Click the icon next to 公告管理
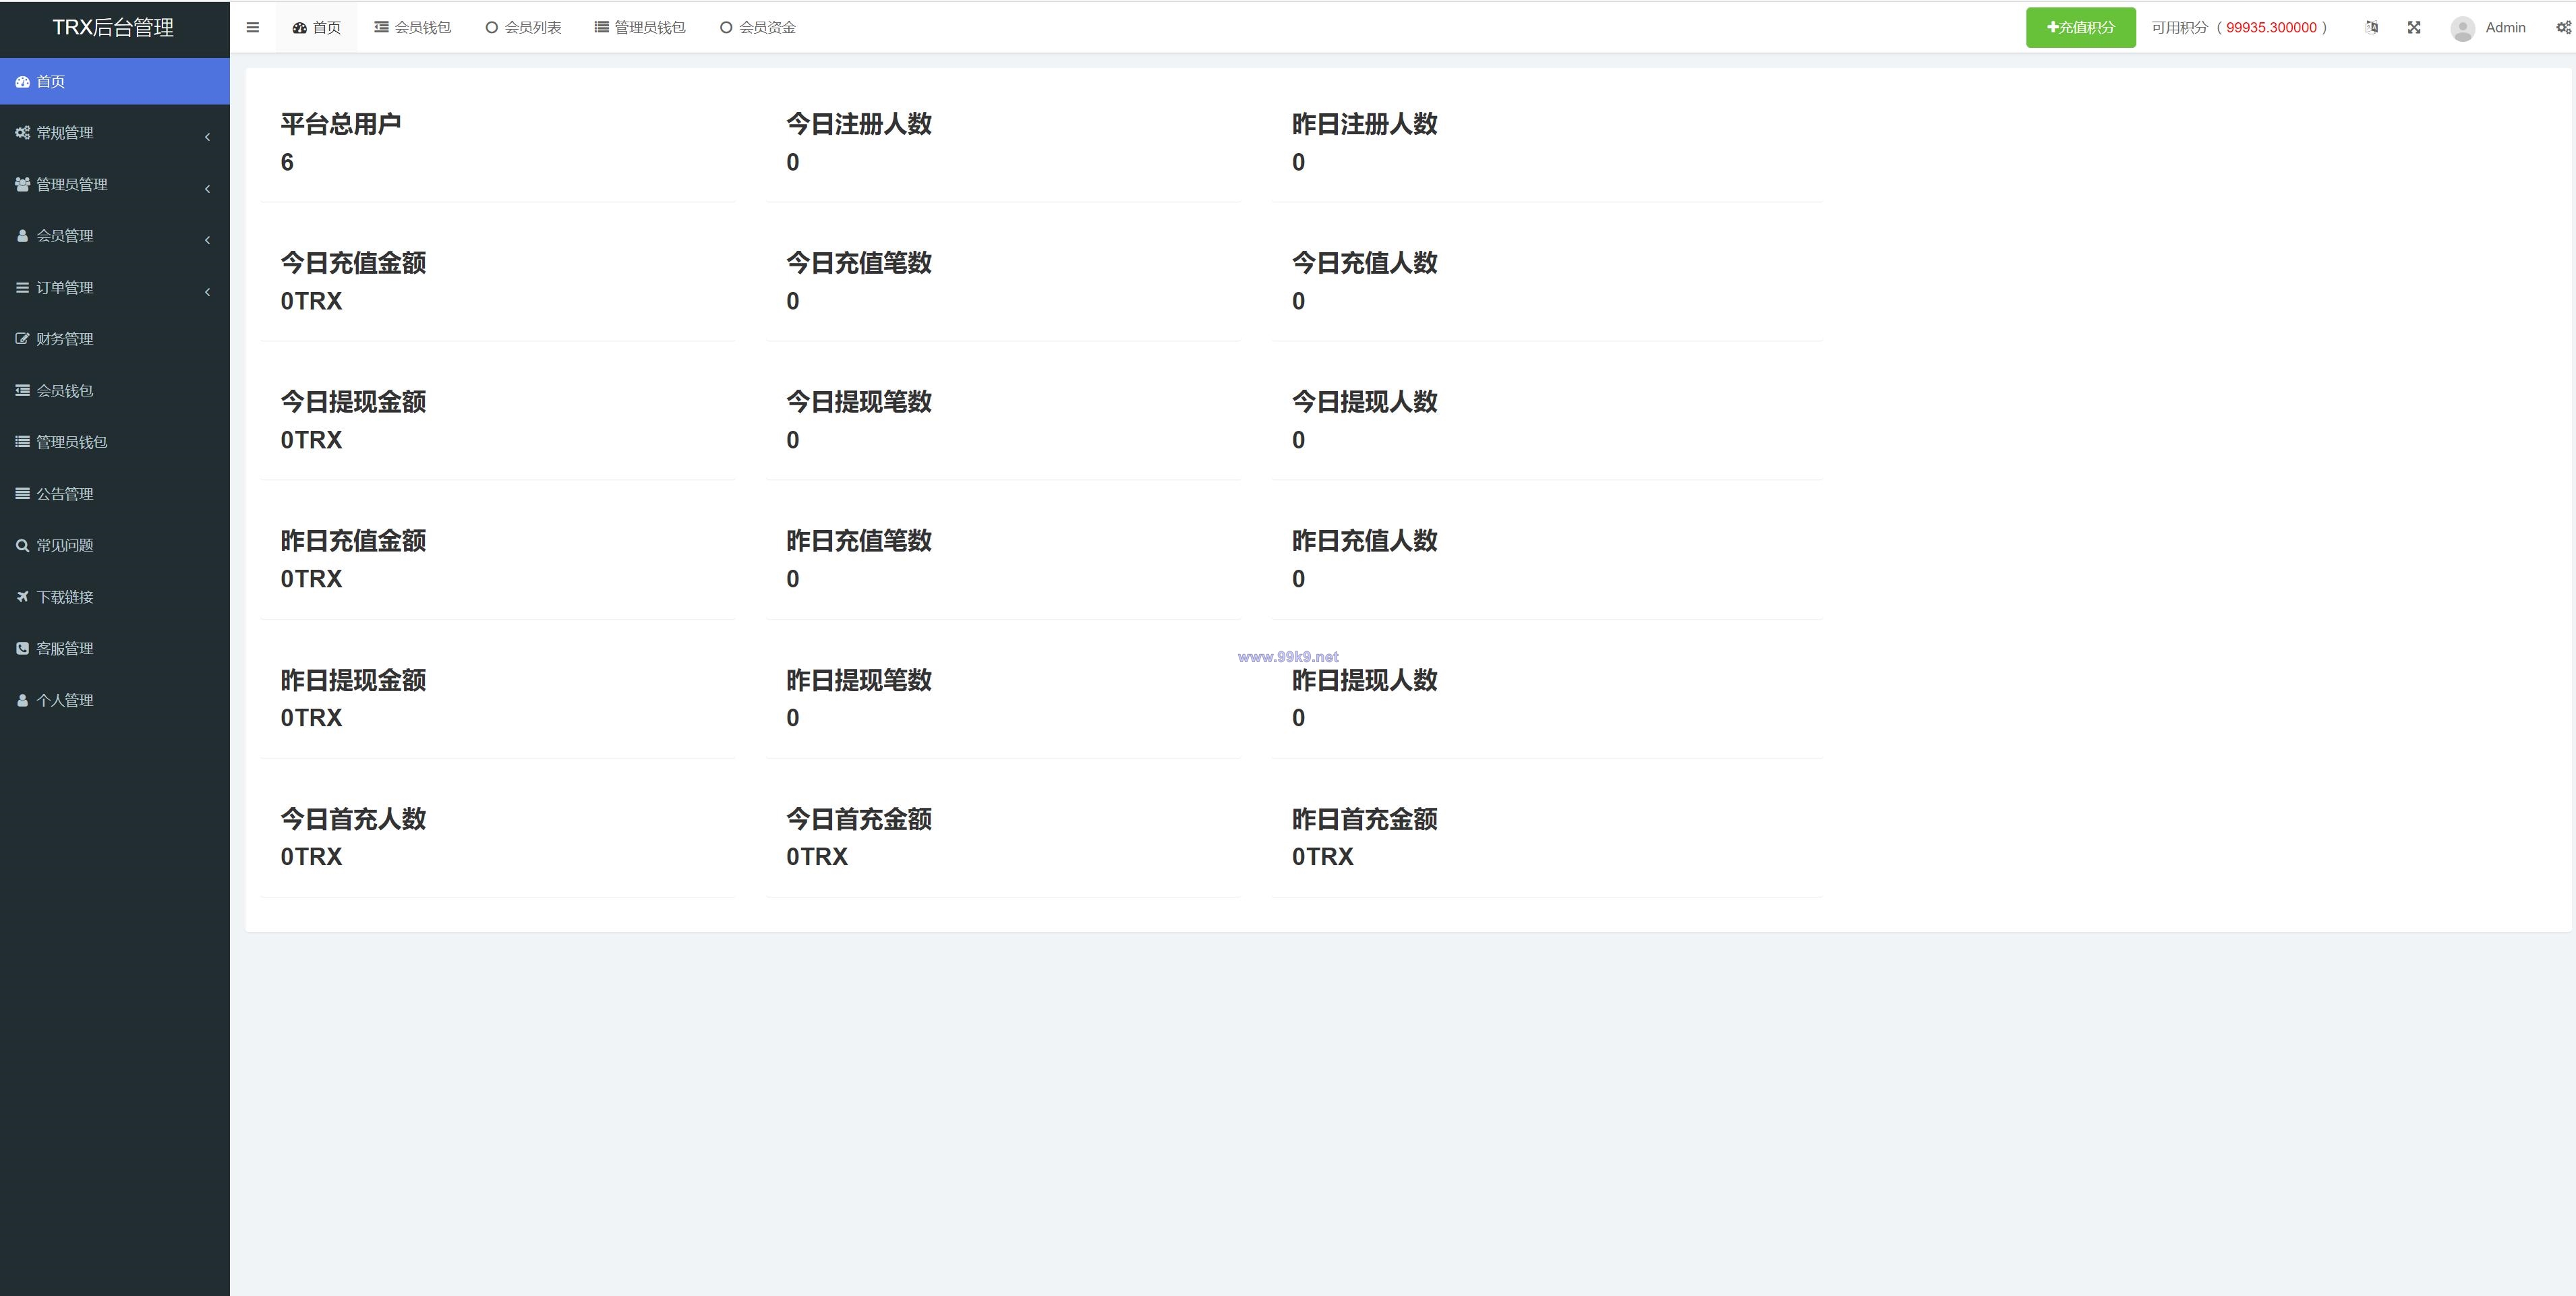The height and width of the screenshot is (1296, 2576). pyautogui.click(x=22, y=494)
